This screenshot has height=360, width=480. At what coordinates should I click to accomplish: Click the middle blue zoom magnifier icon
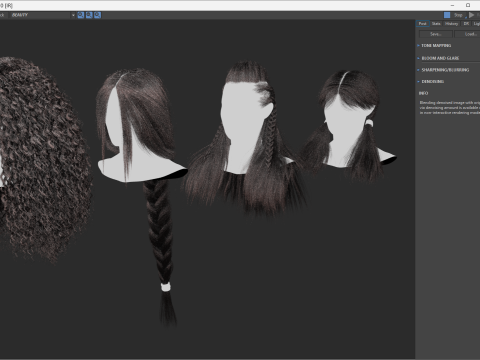[89, 15]
